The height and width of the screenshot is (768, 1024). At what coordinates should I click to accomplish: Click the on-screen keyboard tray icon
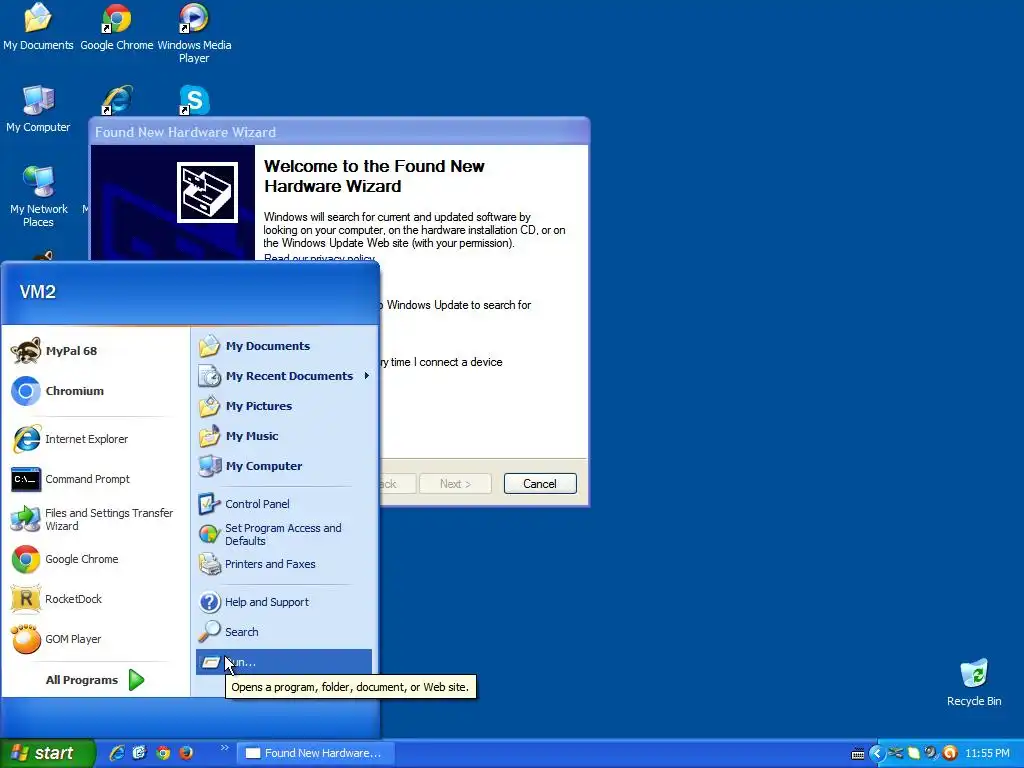pos(858,754)
